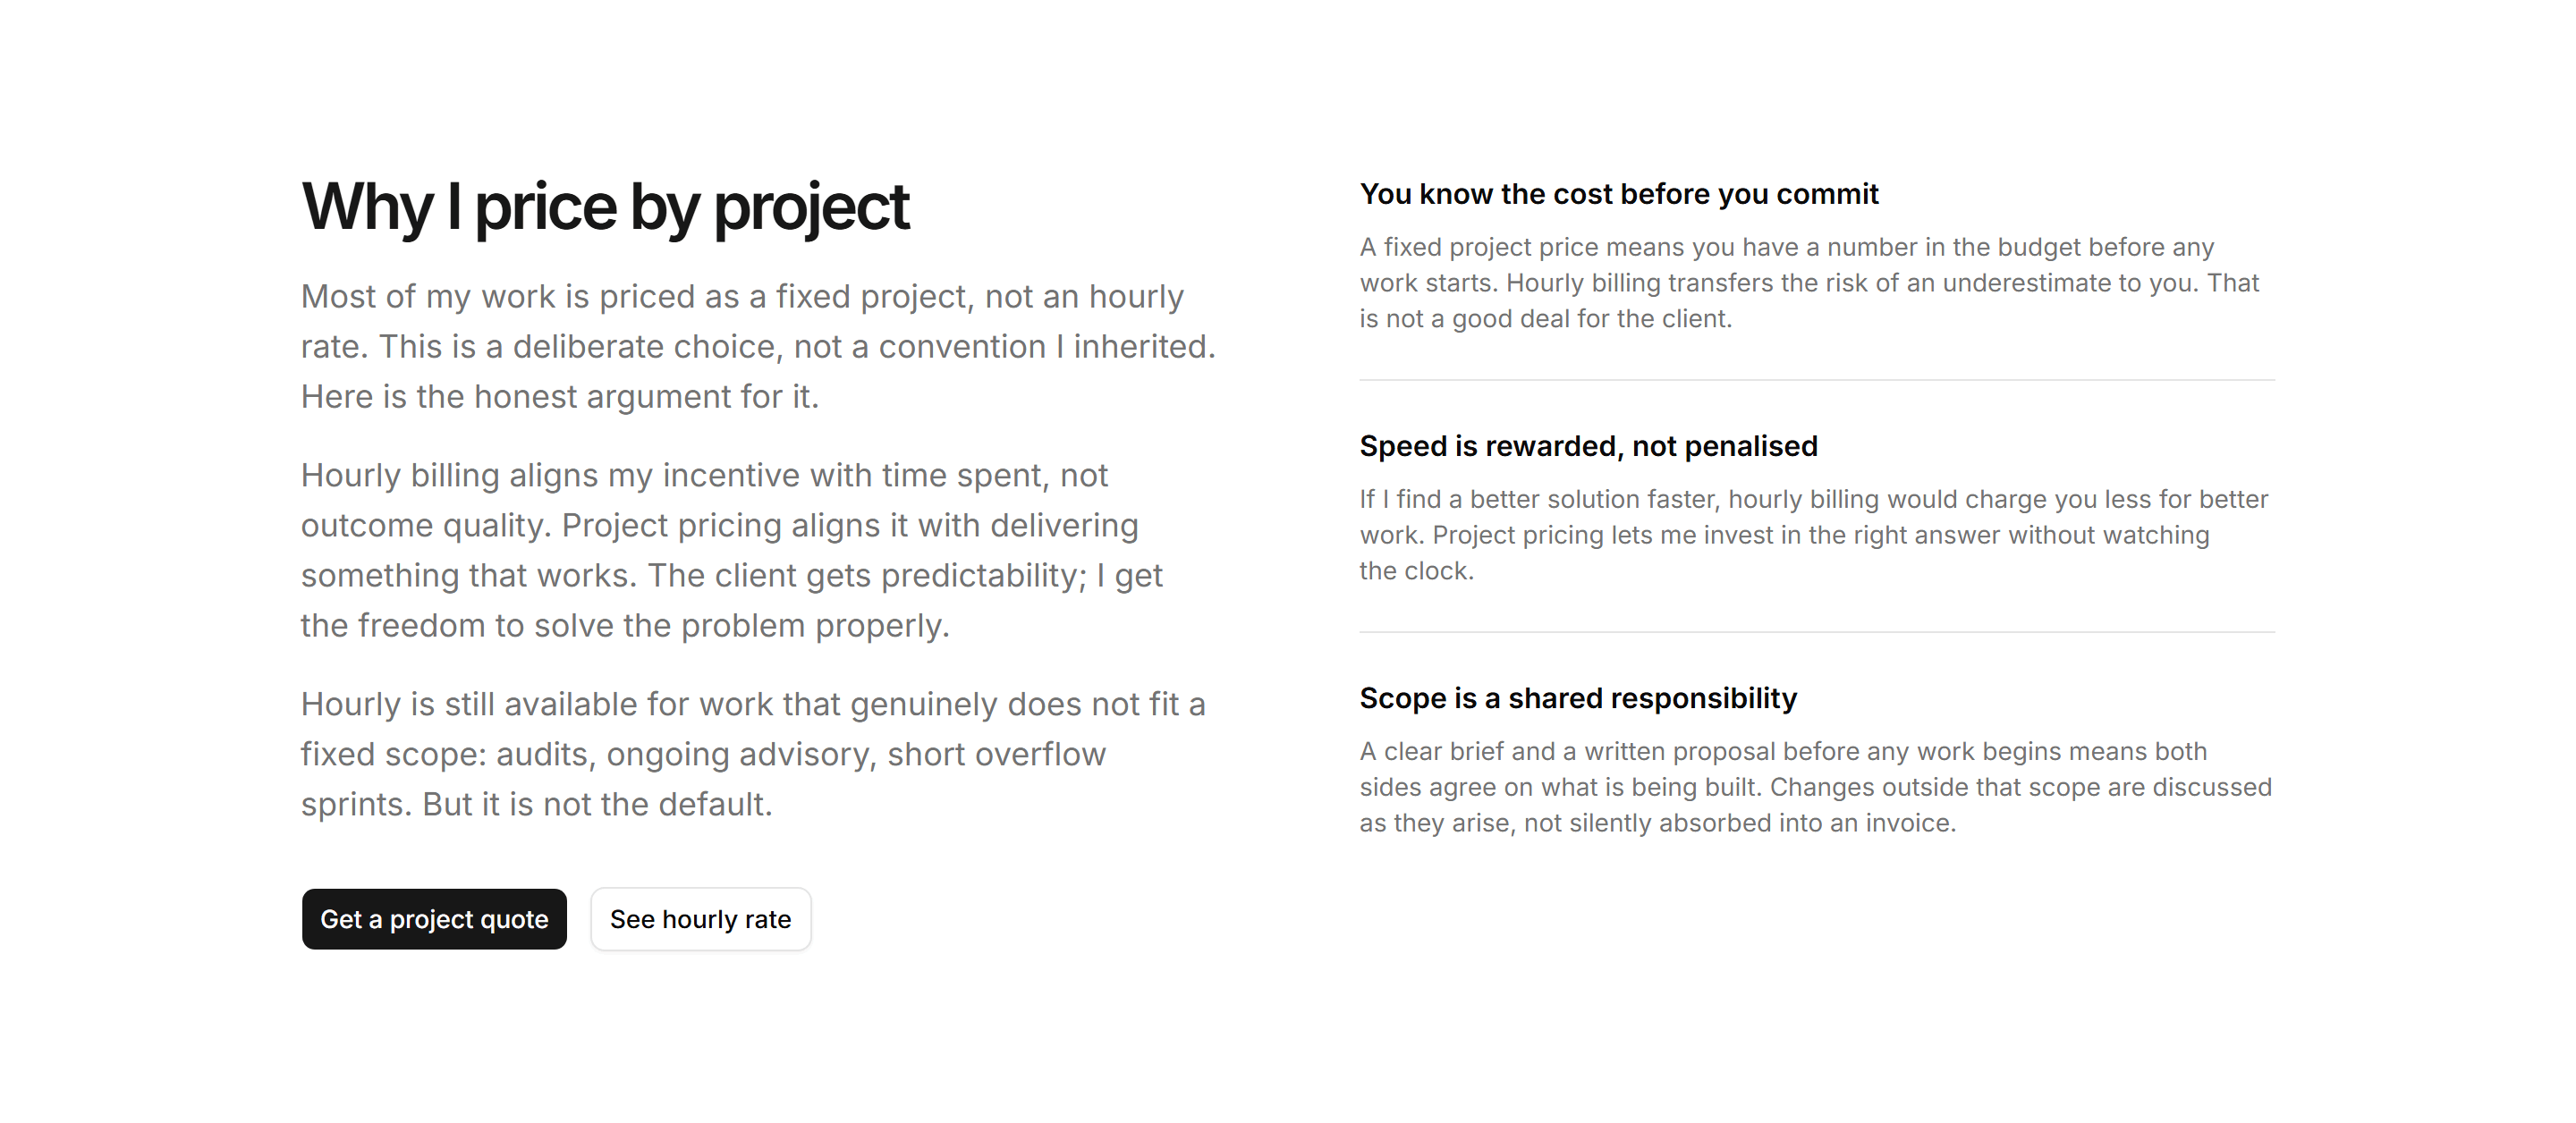Click the text starting A fixed project price
Screen dimensions: 2576x1123
(1809, 283)
